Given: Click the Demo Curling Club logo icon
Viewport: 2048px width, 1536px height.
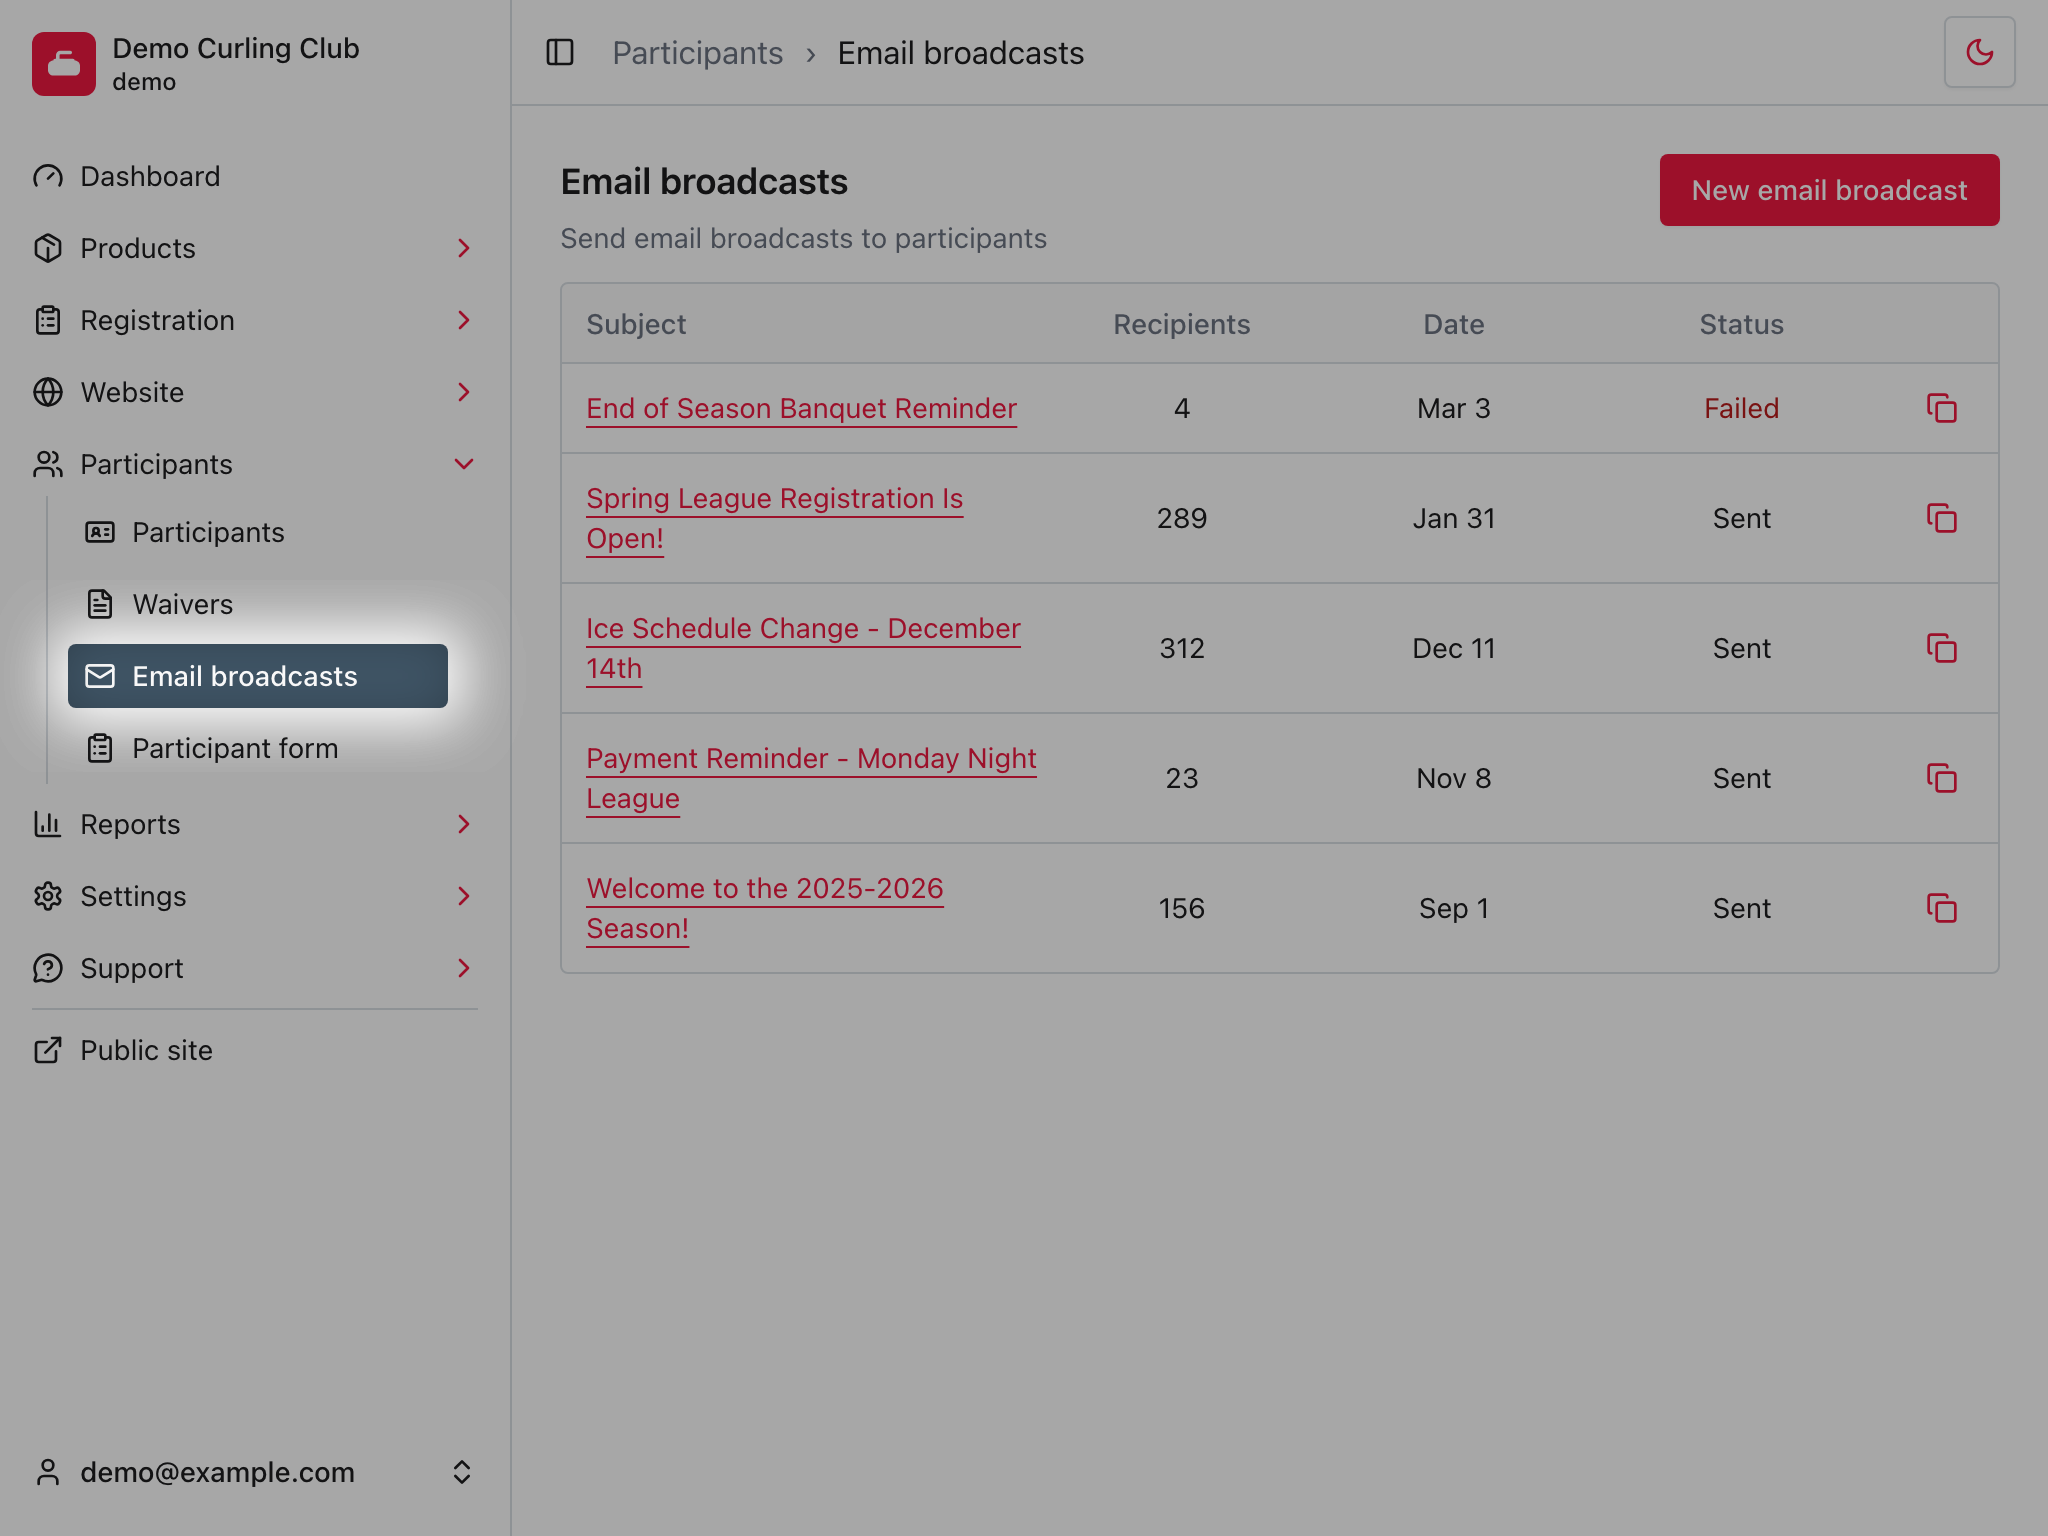Looking at the screenshot, I should click(64, 64).
